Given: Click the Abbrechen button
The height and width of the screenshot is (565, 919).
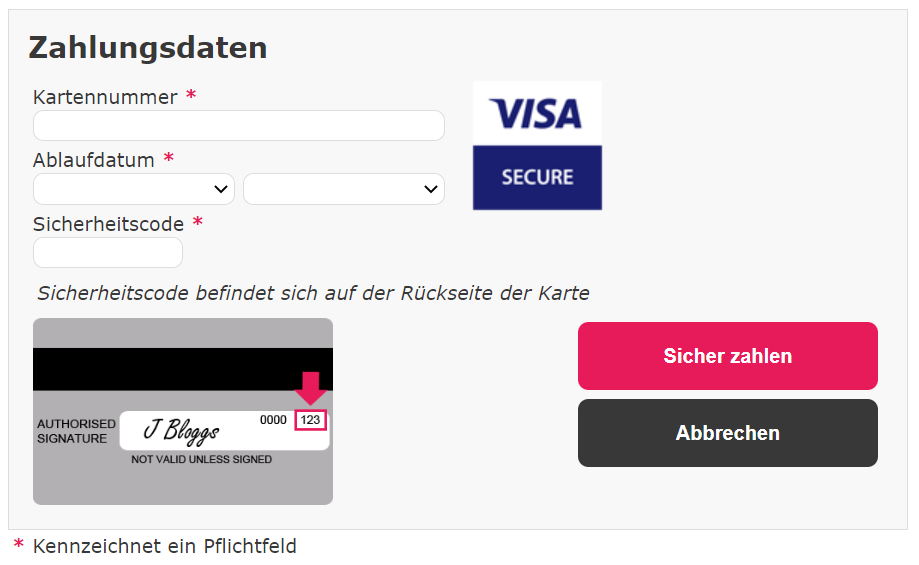Looking at the screenshot, I should [727, 433].
